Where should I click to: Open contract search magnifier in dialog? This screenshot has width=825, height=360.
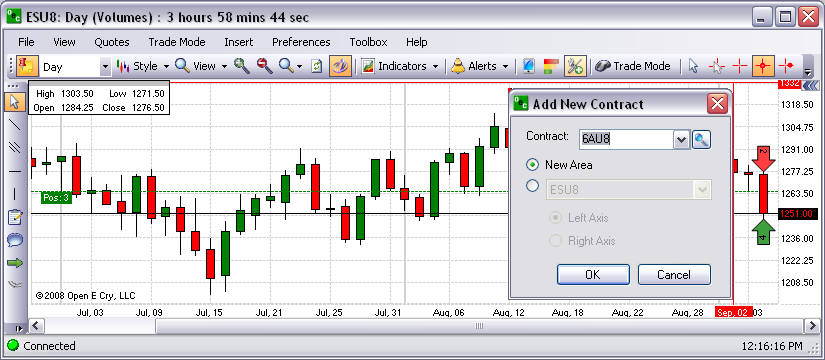pyautogui.click(x=701, y=139)
